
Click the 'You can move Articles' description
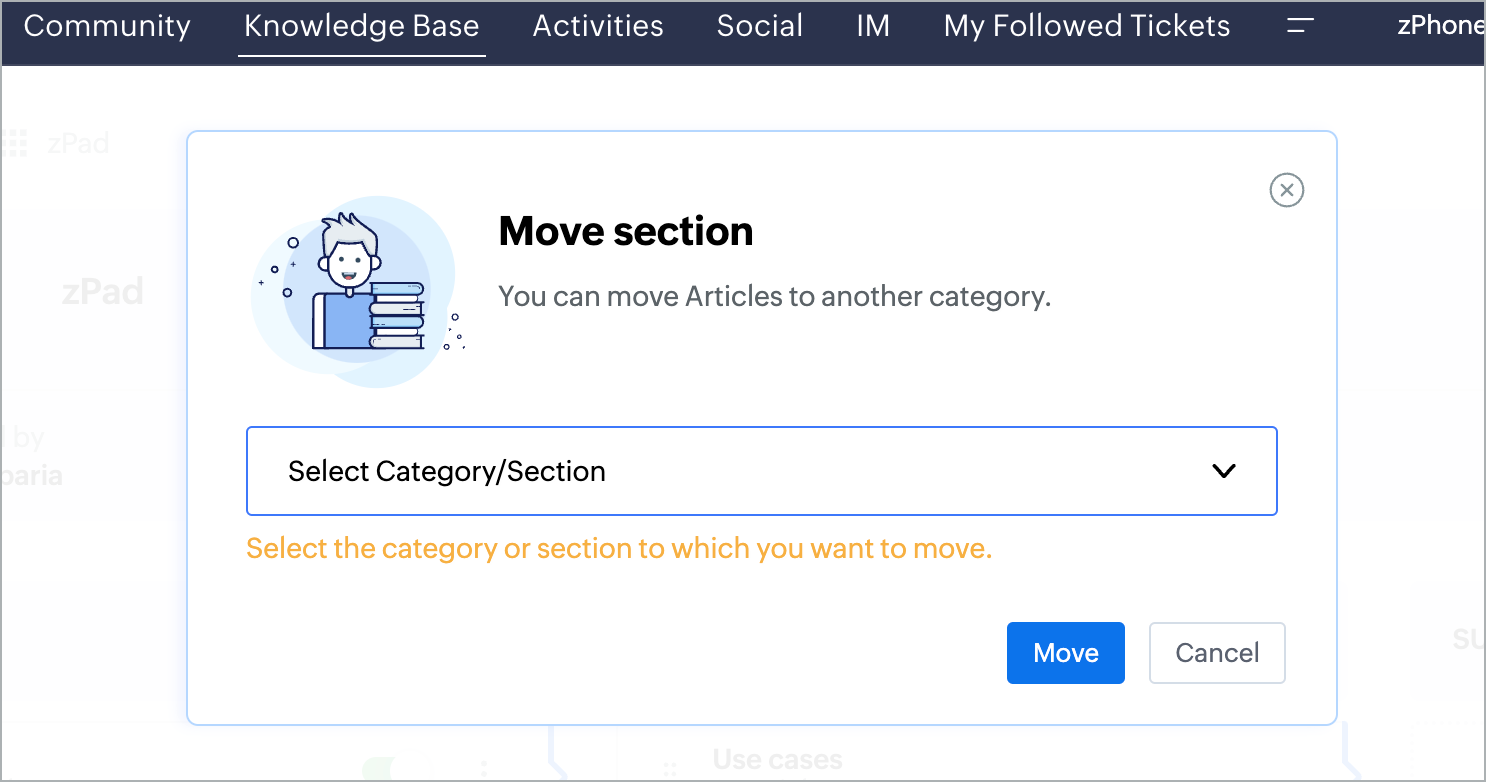point(774,297)
